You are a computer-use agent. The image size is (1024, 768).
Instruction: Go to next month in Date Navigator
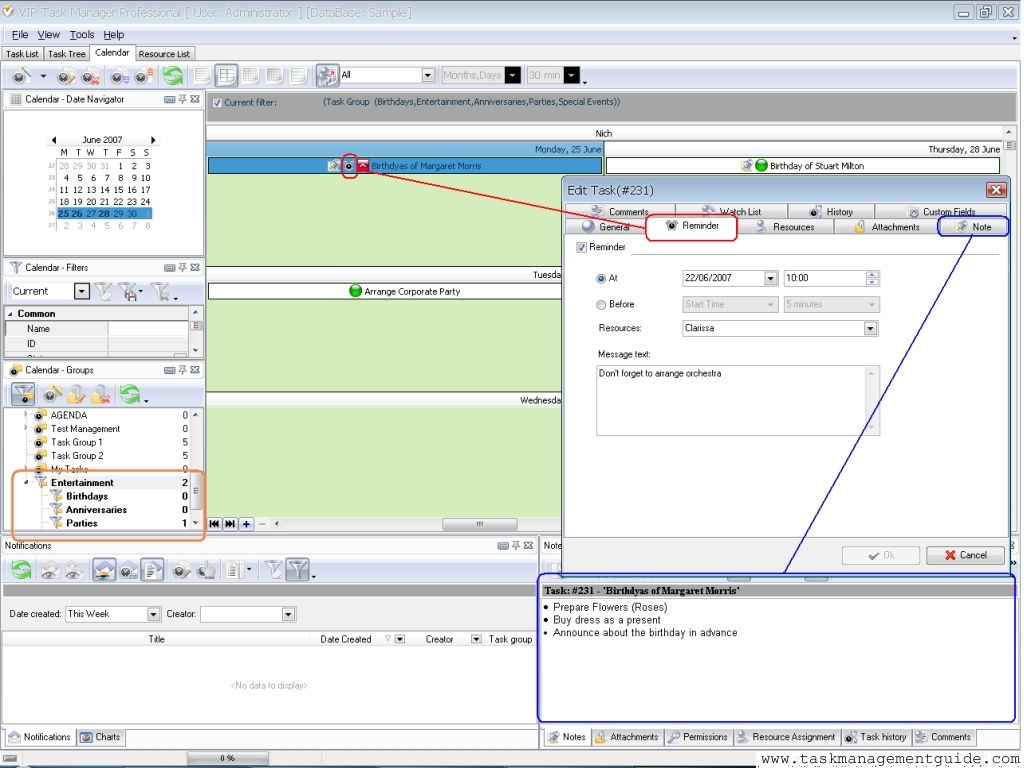[153, 140]
